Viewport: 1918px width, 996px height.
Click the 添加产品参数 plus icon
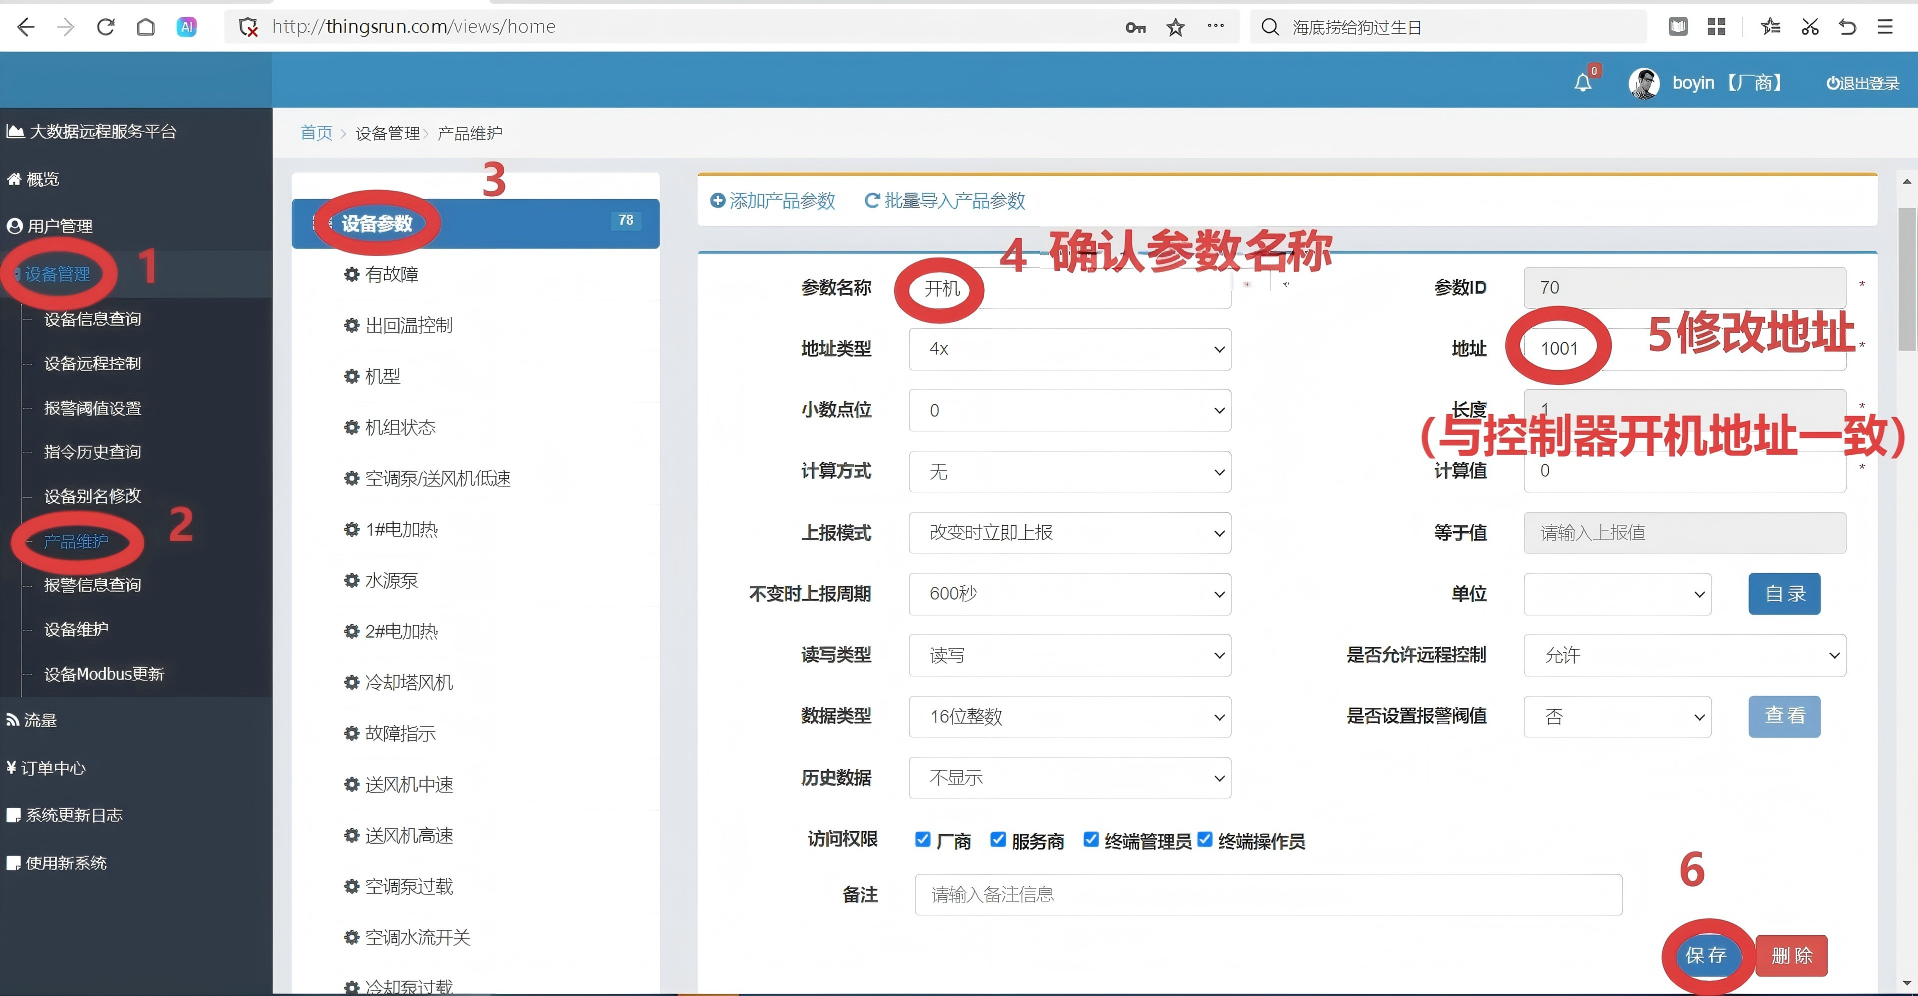[717, 201]
